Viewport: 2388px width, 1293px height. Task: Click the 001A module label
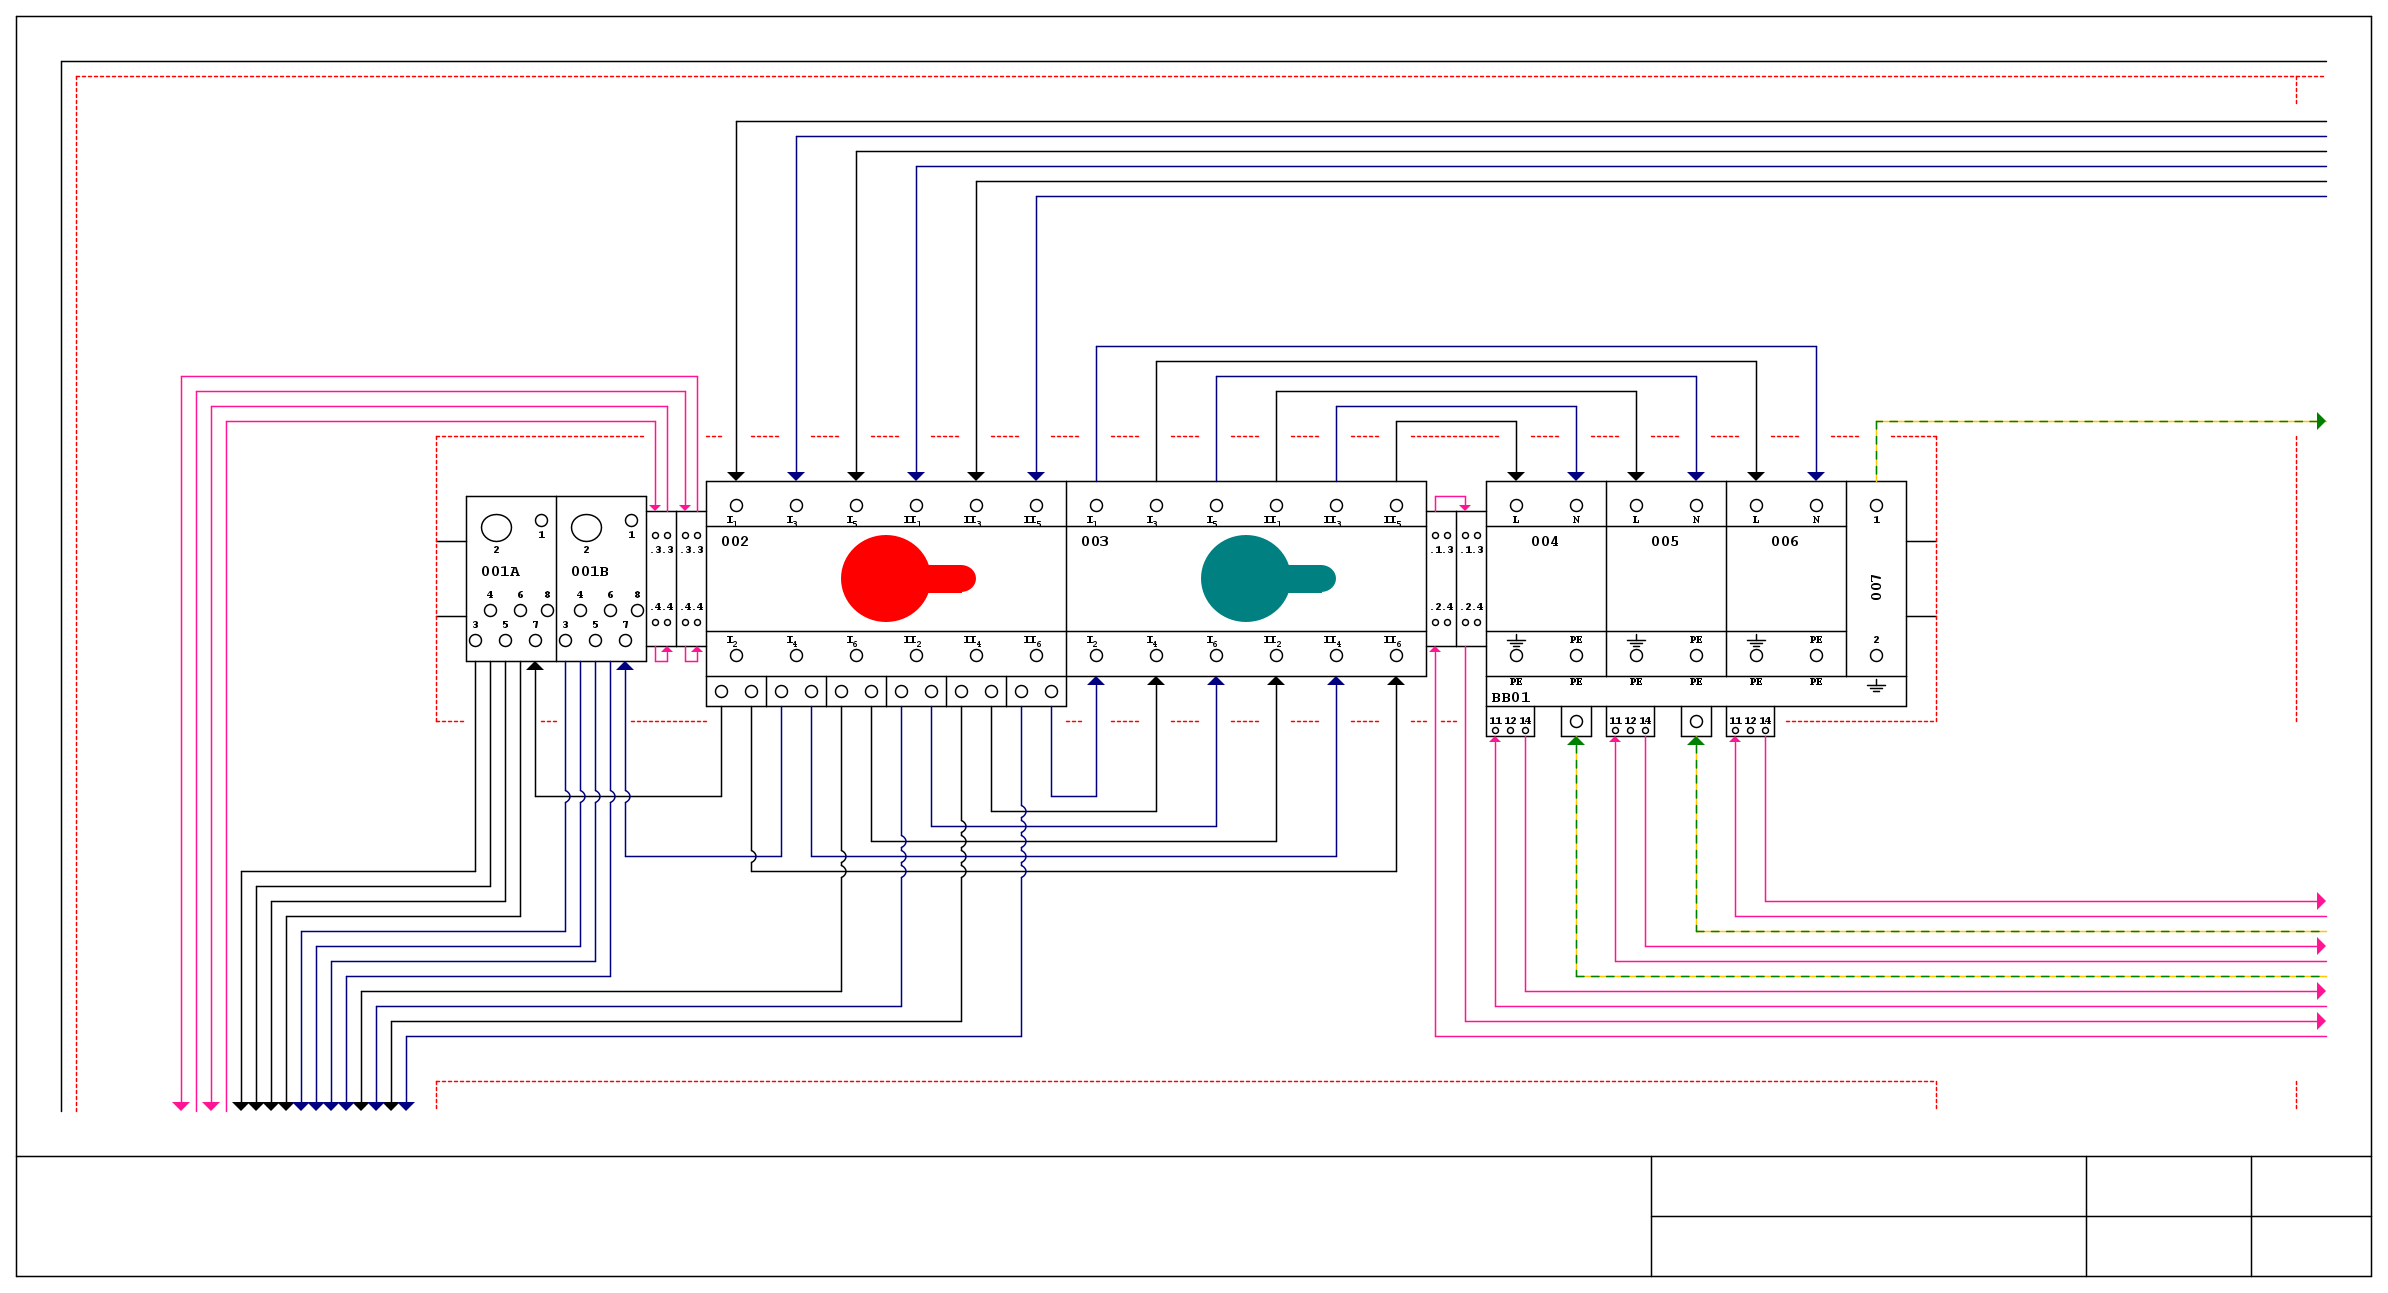[500, 571]
